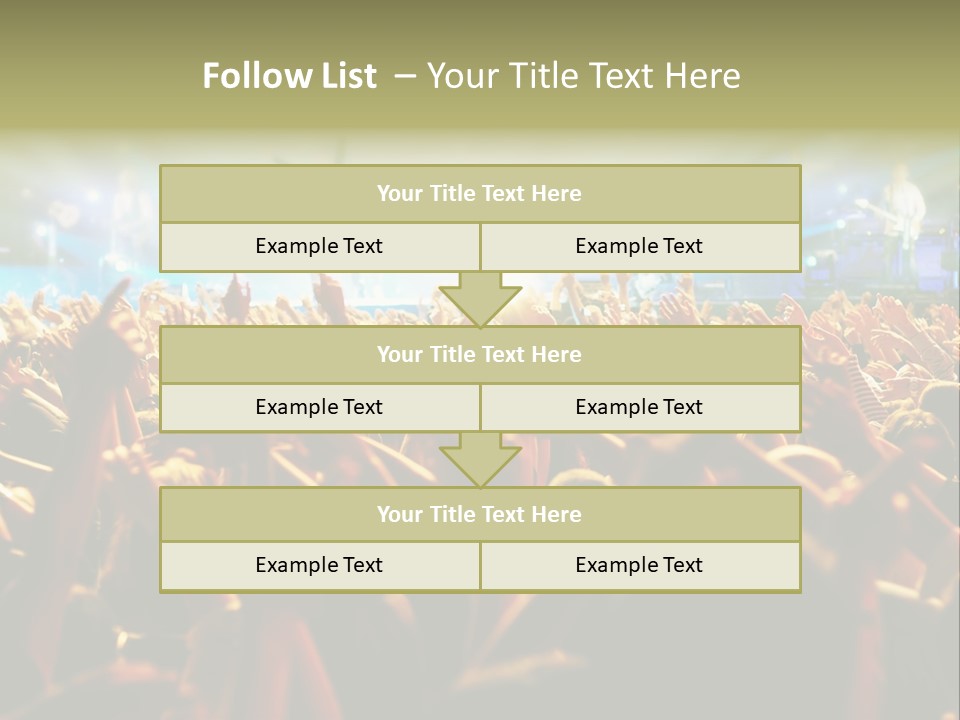Screen dimensions: 960x720
Task: Click the divider between middle block's Example Text cells
Action: pyautogui.click(x=480, y=407)
